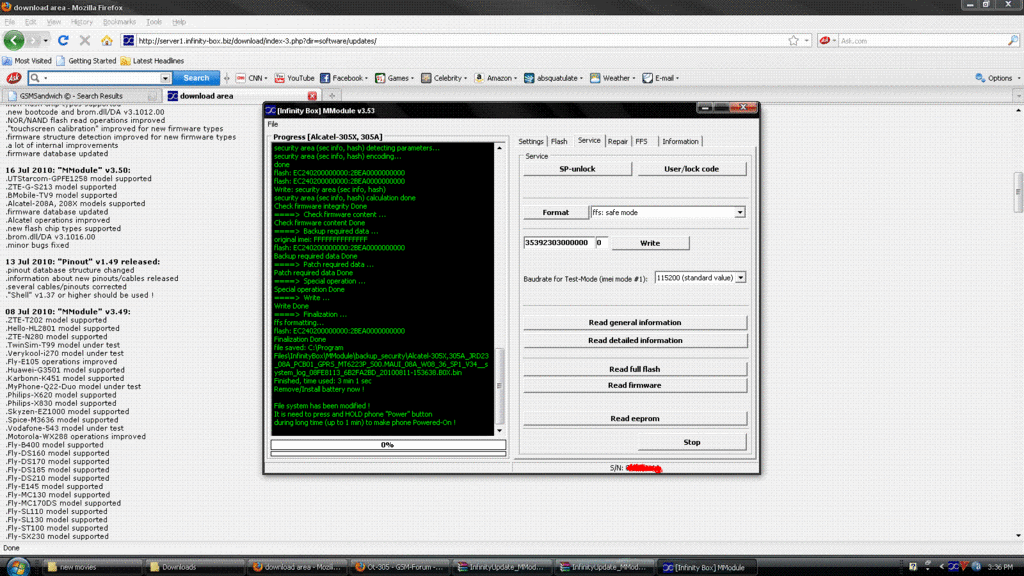
Task: Open the E-mail toolbar menu
Action: click(661, 78)
